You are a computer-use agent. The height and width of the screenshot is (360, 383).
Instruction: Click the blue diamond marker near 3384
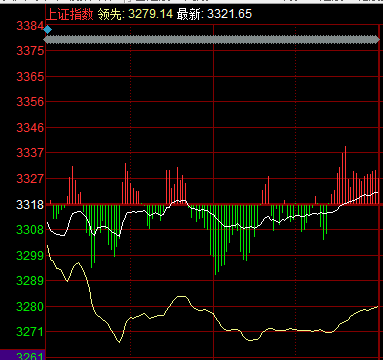coord(48,30)
